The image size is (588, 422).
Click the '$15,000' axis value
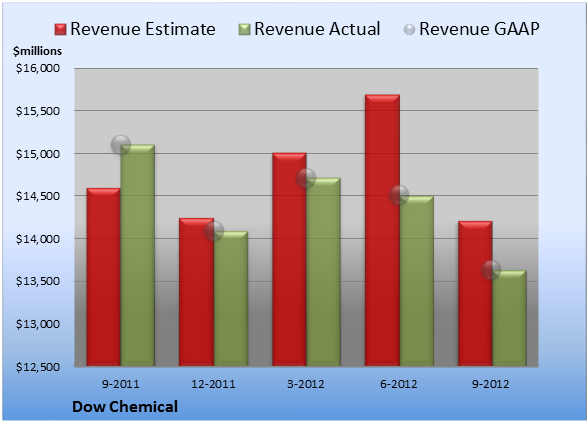point(38,154)
